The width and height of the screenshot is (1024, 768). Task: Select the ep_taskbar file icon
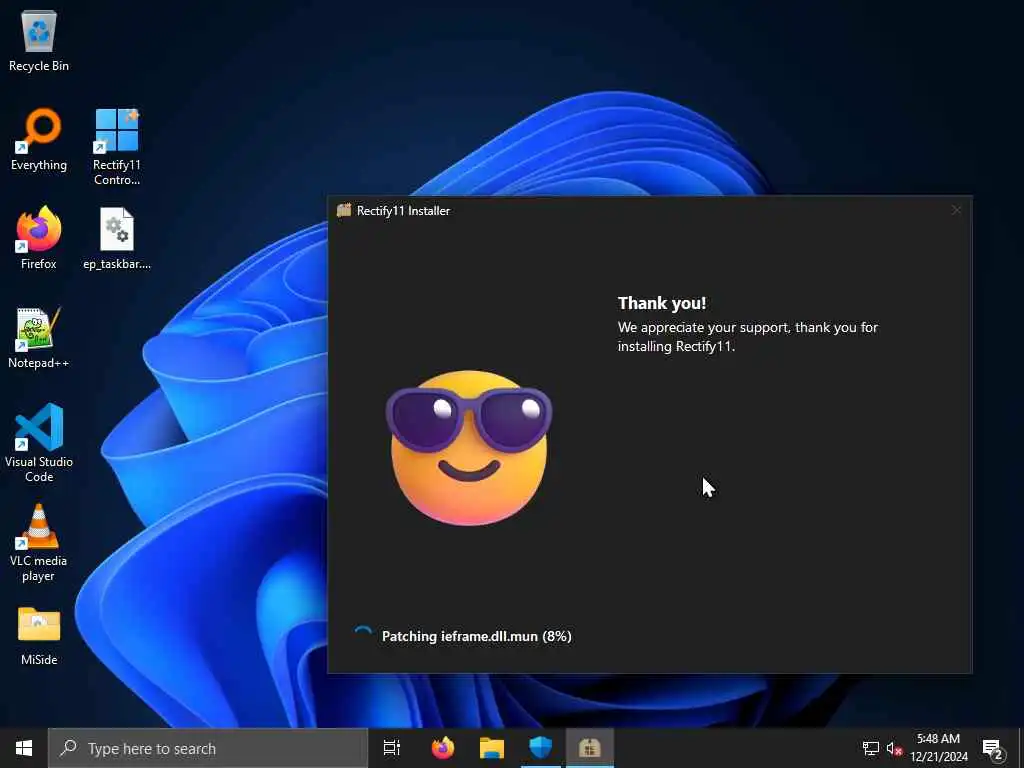pos(117,238)
